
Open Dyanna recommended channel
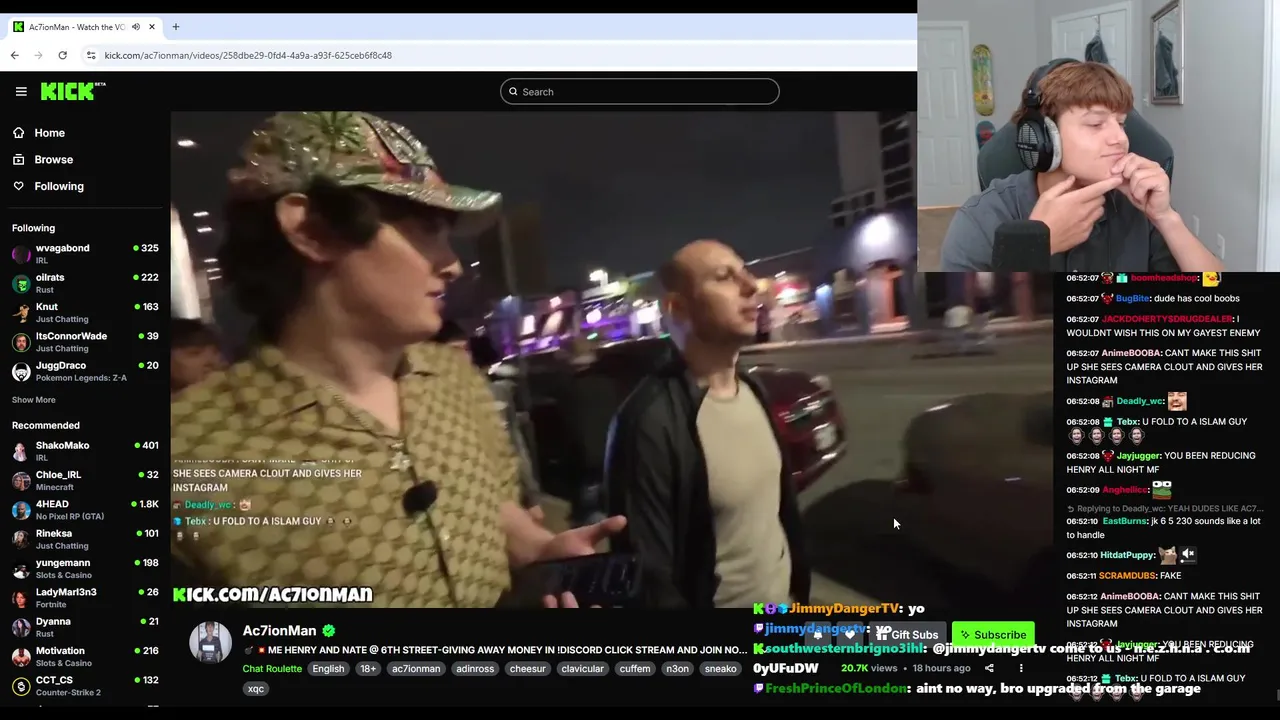pos(85,627)
